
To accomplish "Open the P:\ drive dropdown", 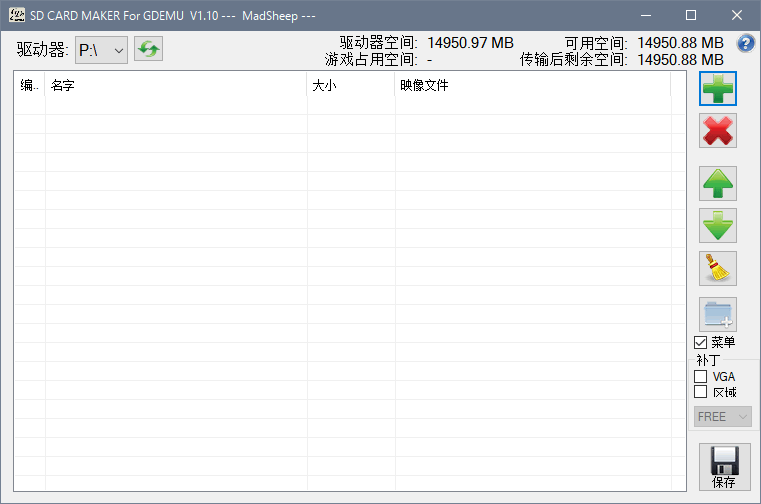I will click(x=102, y=49).
